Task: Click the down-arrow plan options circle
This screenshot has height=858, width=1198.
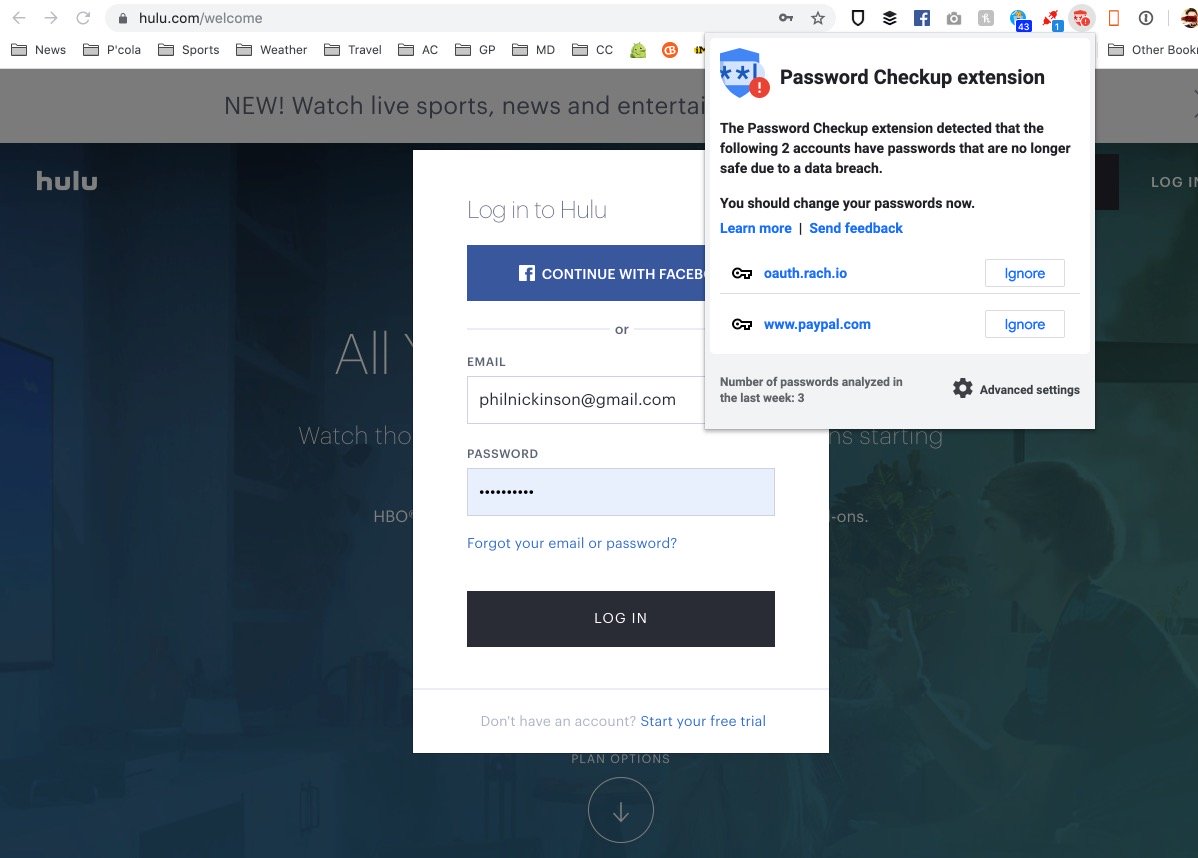Action: click(620, 811)
